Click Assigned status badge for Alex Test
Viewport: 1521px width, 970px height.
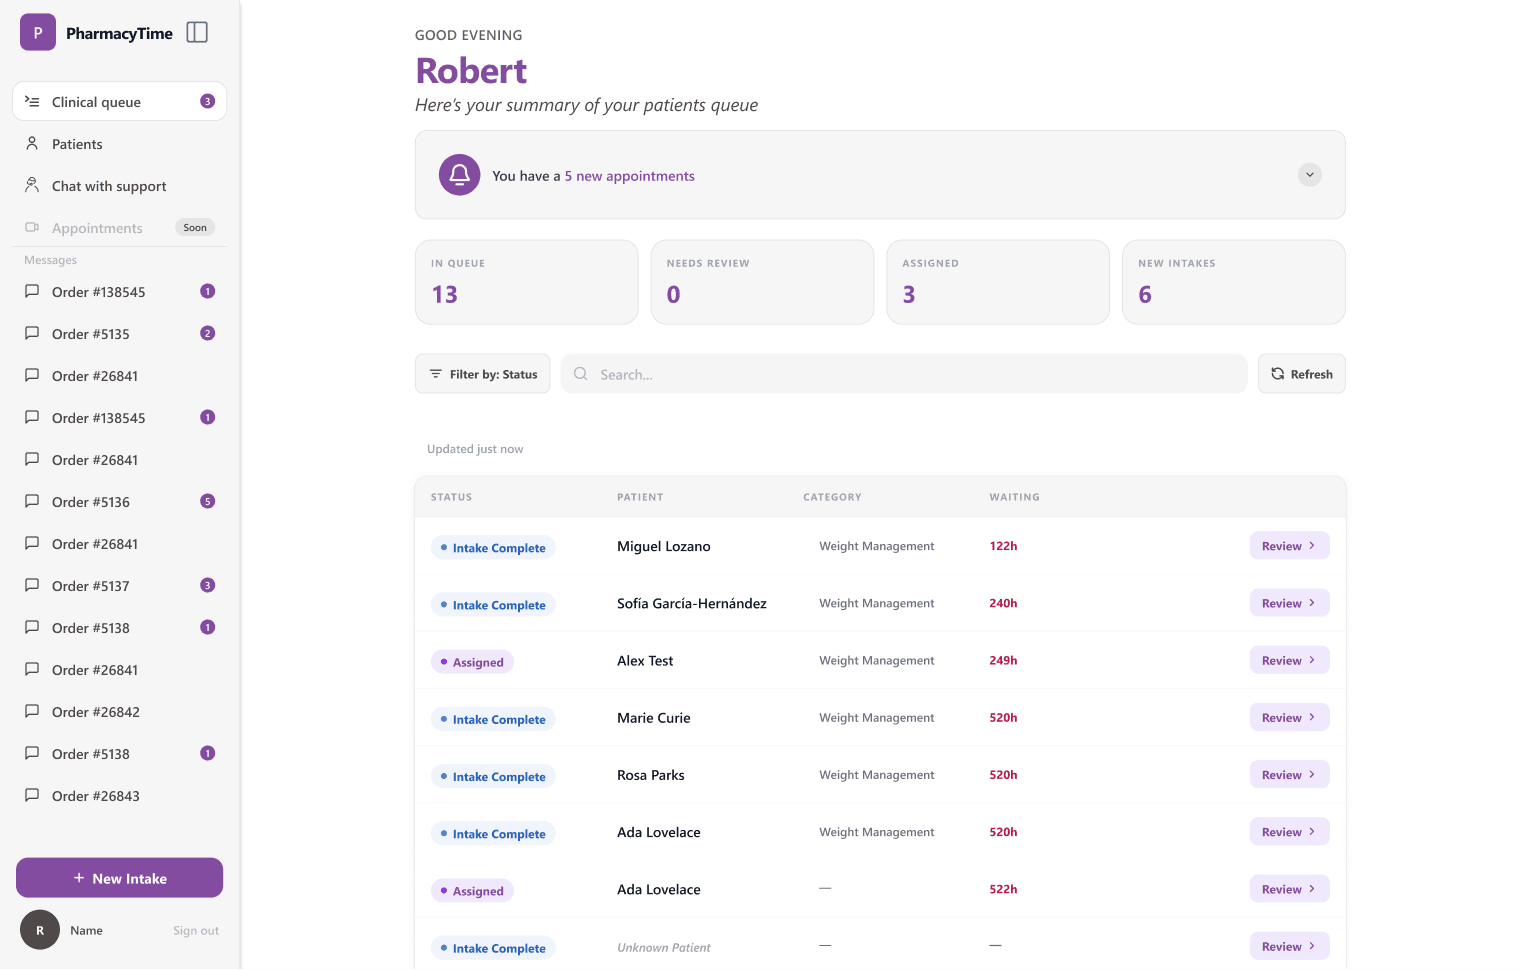(x=472, y=662)
